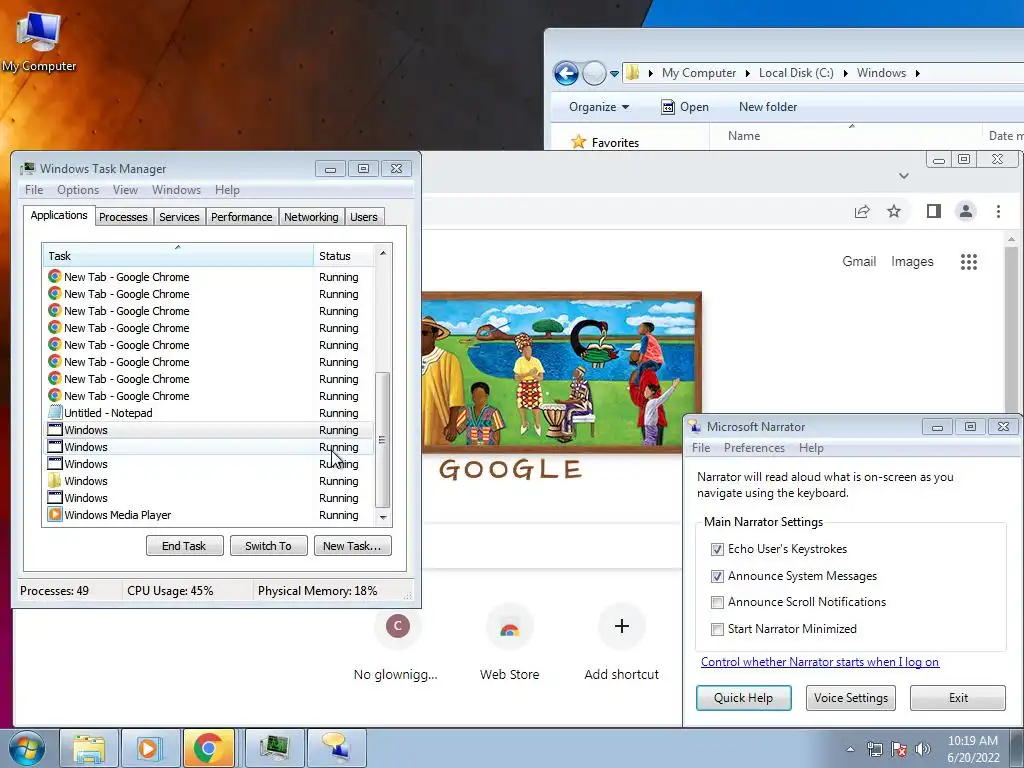Click the Chrome tab search chevron

(904, 176)
